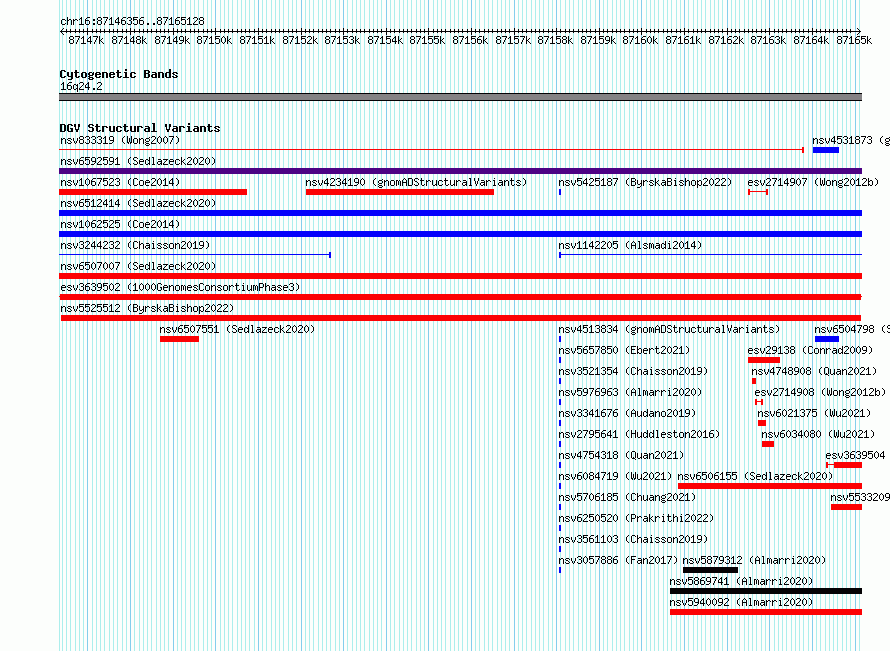Image resolution: width=890 pixels, height=651 pixels.
Task: Open nsv6592591 (Sedlazeck2020) variant label
Action: click(x=138, y=161)
